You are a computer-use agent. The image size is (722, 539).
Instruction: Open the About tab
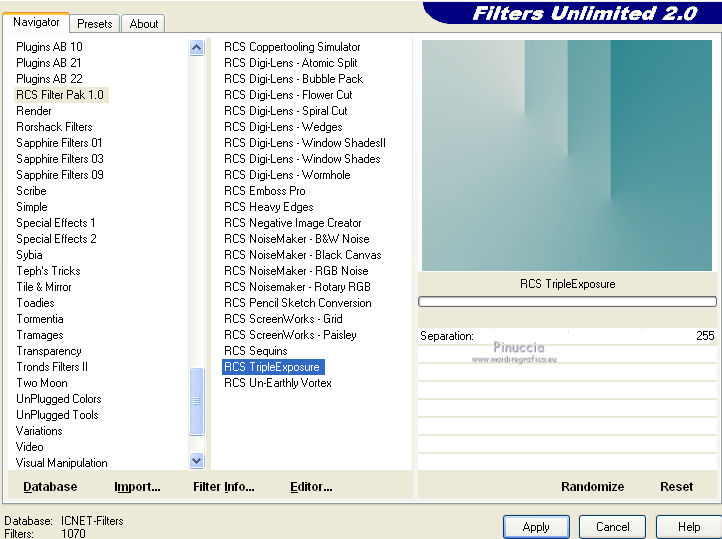coord(143,23)
